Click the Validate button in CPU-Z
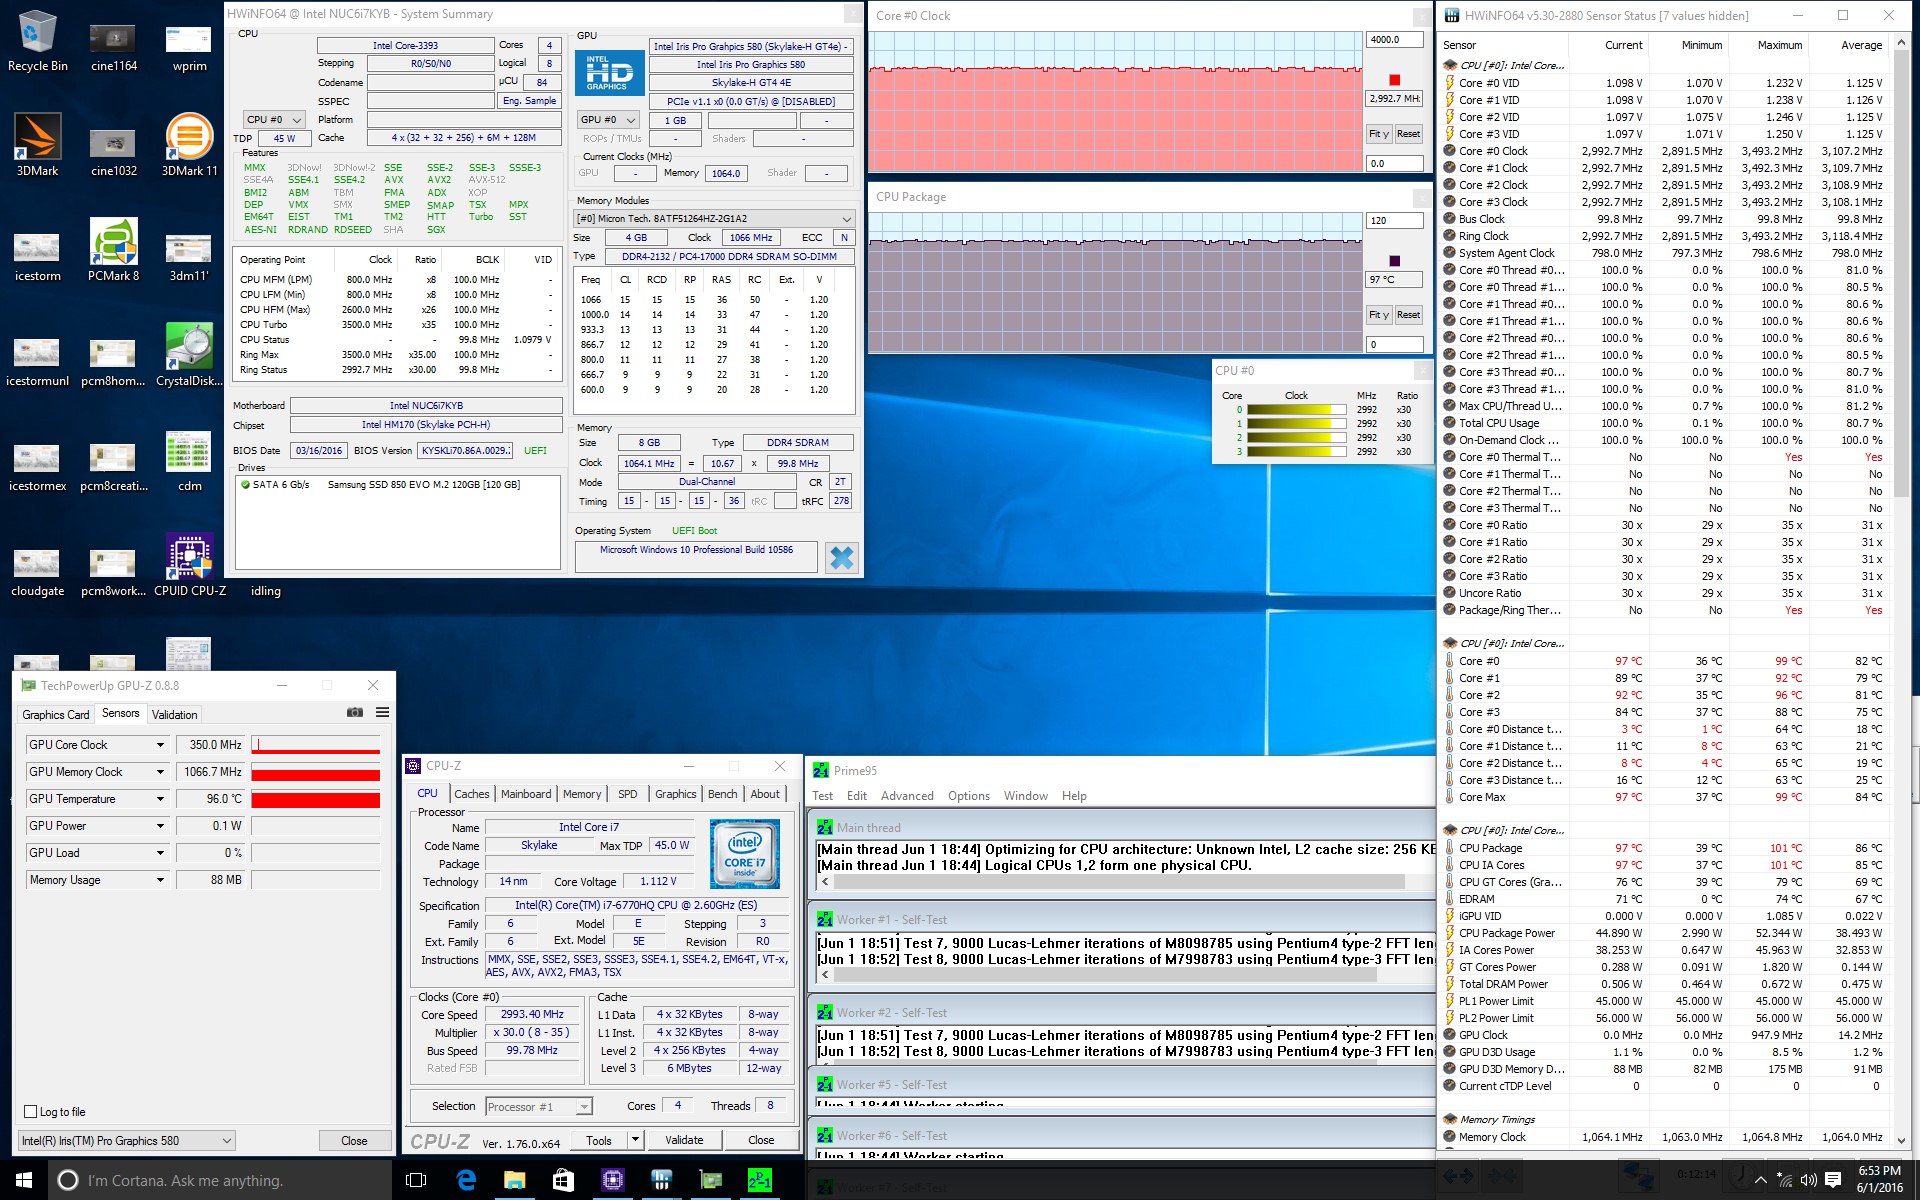 (x=684, y=1140)
